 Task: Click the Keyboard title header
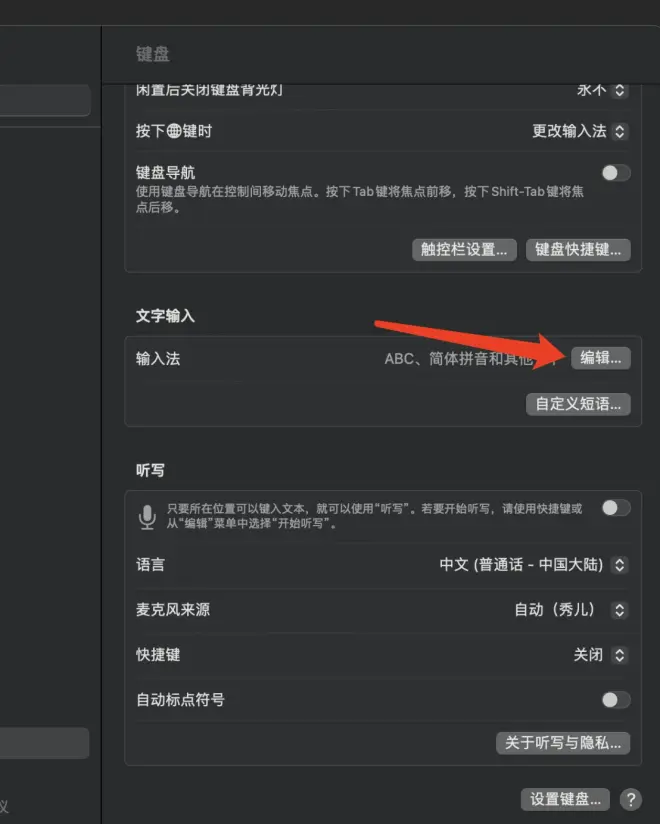153,54
